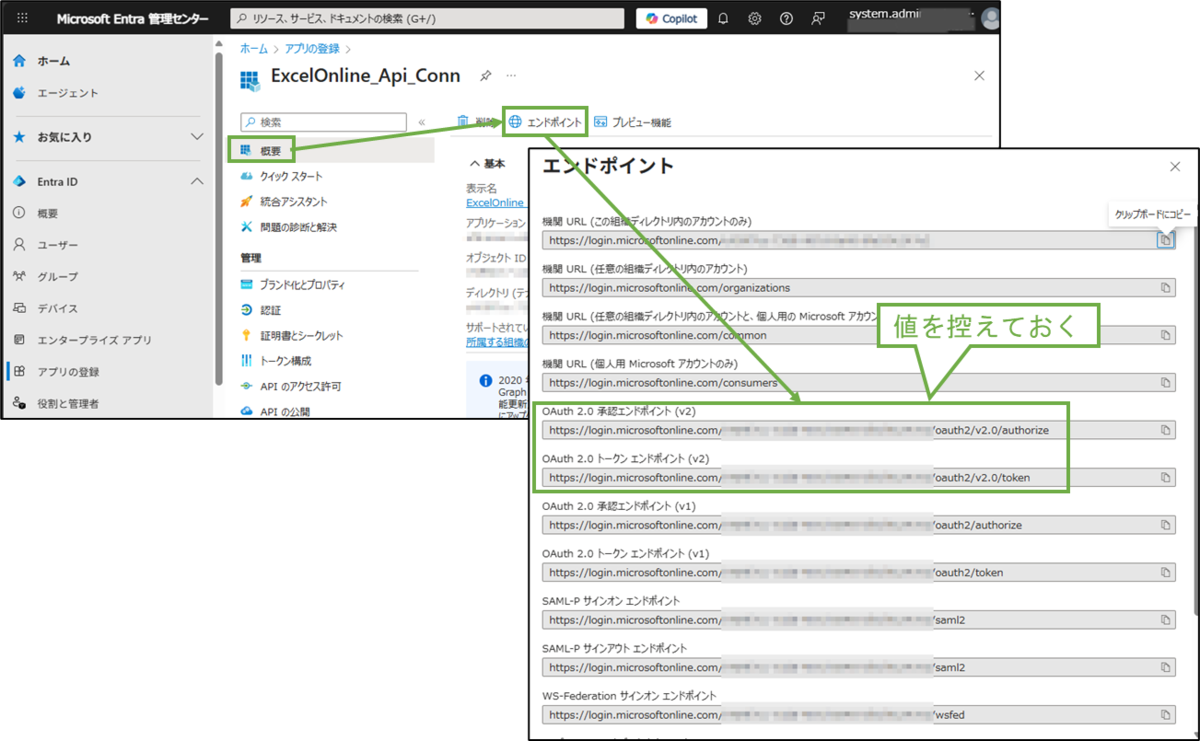Click the ExcelOnline display name link
Image resolution: width=1200 pixels, height=741 pixels.
point(496,202)
